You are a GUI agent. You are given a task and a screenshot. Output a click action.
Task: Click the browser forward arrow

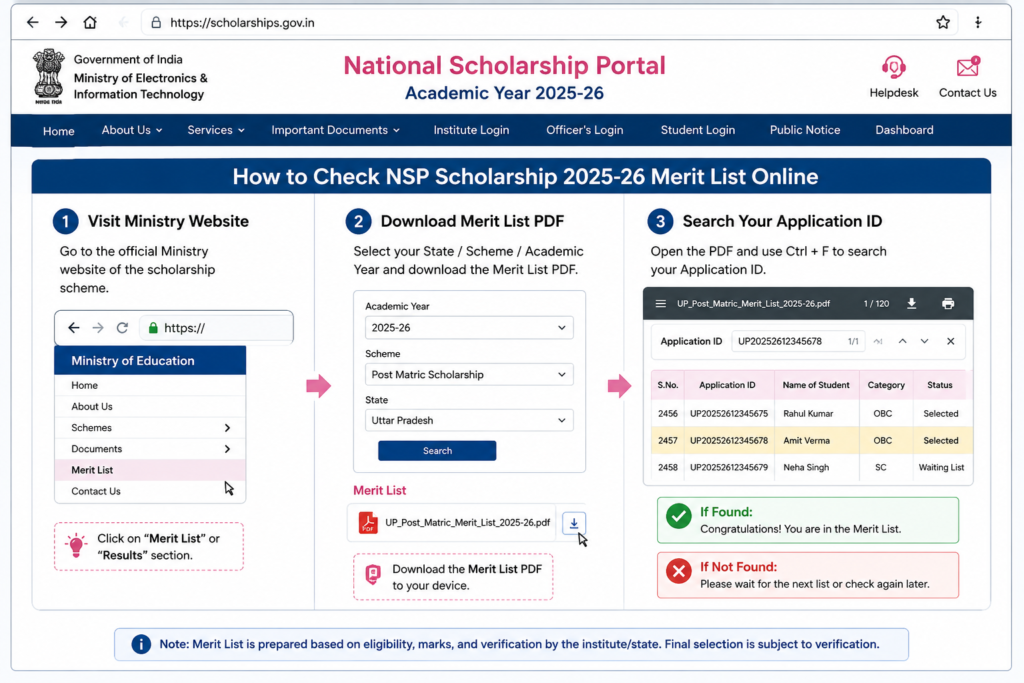coord(61,23)
